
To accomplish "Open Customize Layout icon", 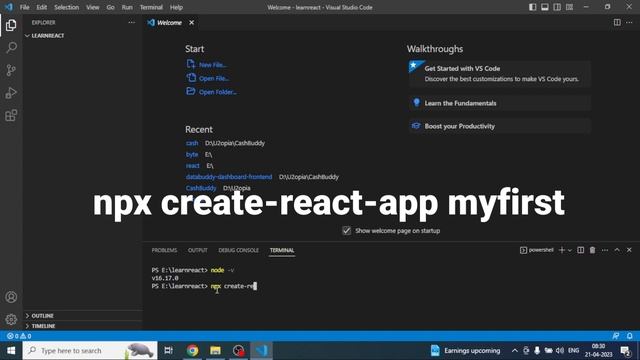I will point(569,7).
